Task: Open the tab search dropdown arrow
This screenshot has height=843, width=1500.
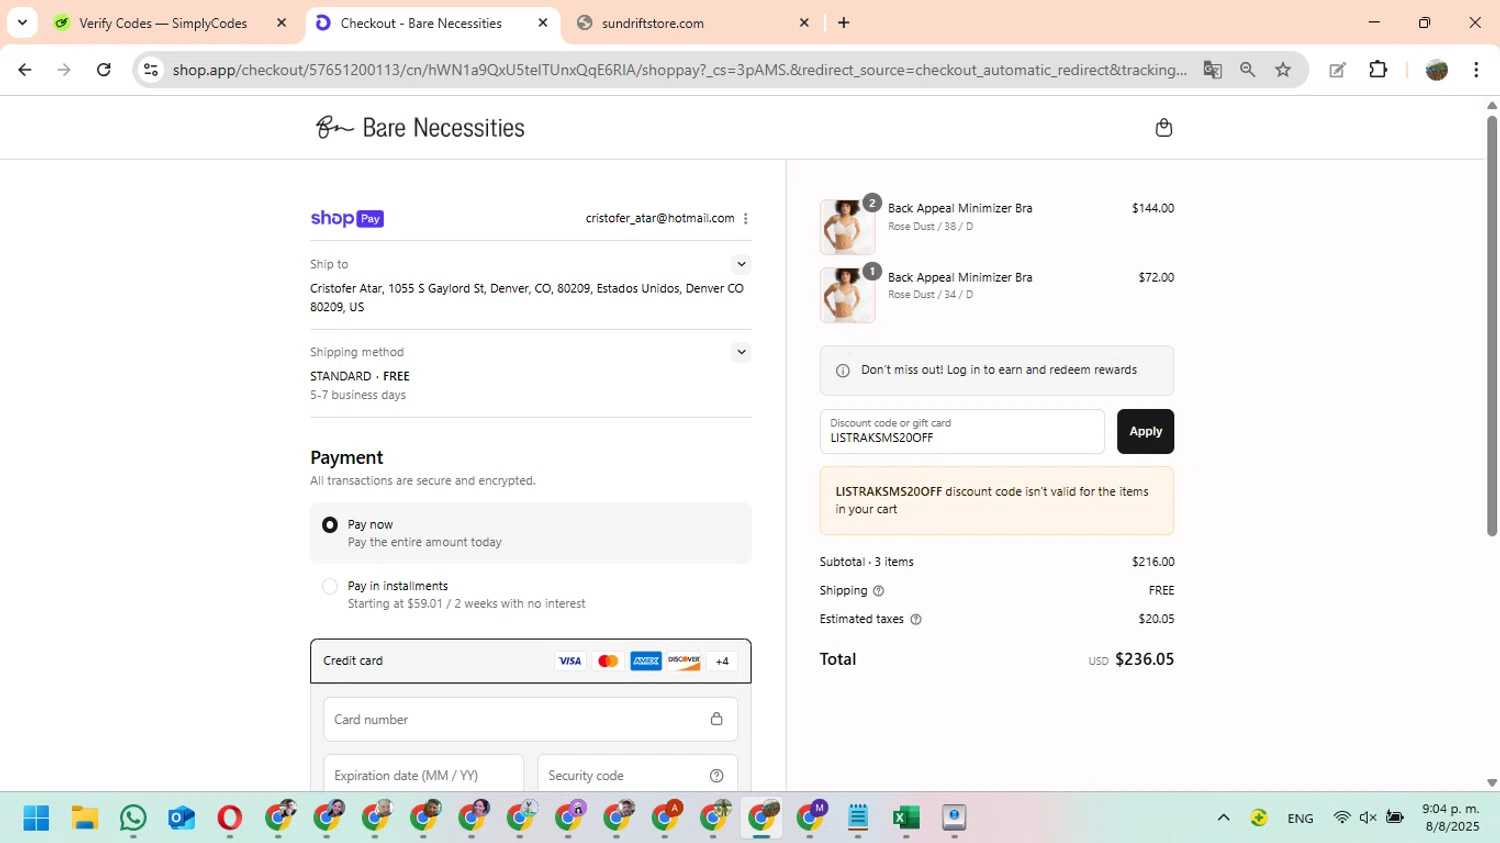Action: point(22,22)
